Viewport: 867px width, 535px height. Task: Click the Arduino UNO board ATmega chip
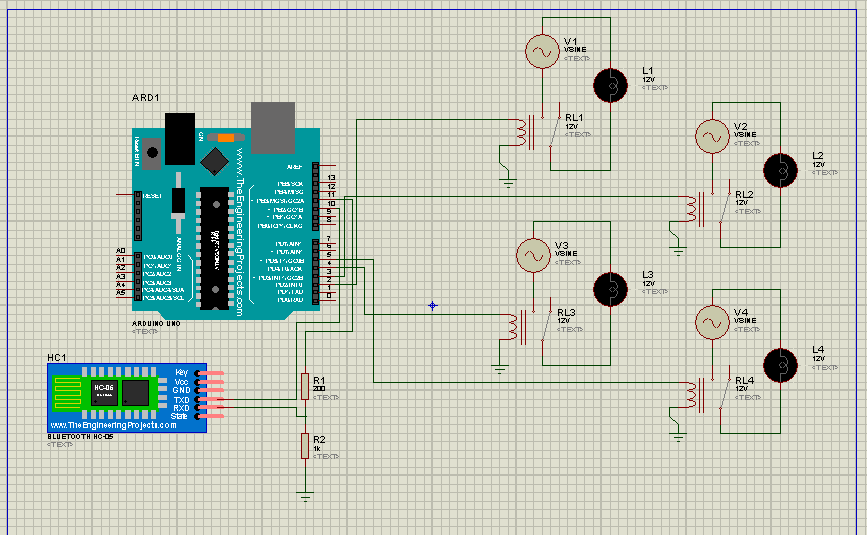(x=215, y=248)
